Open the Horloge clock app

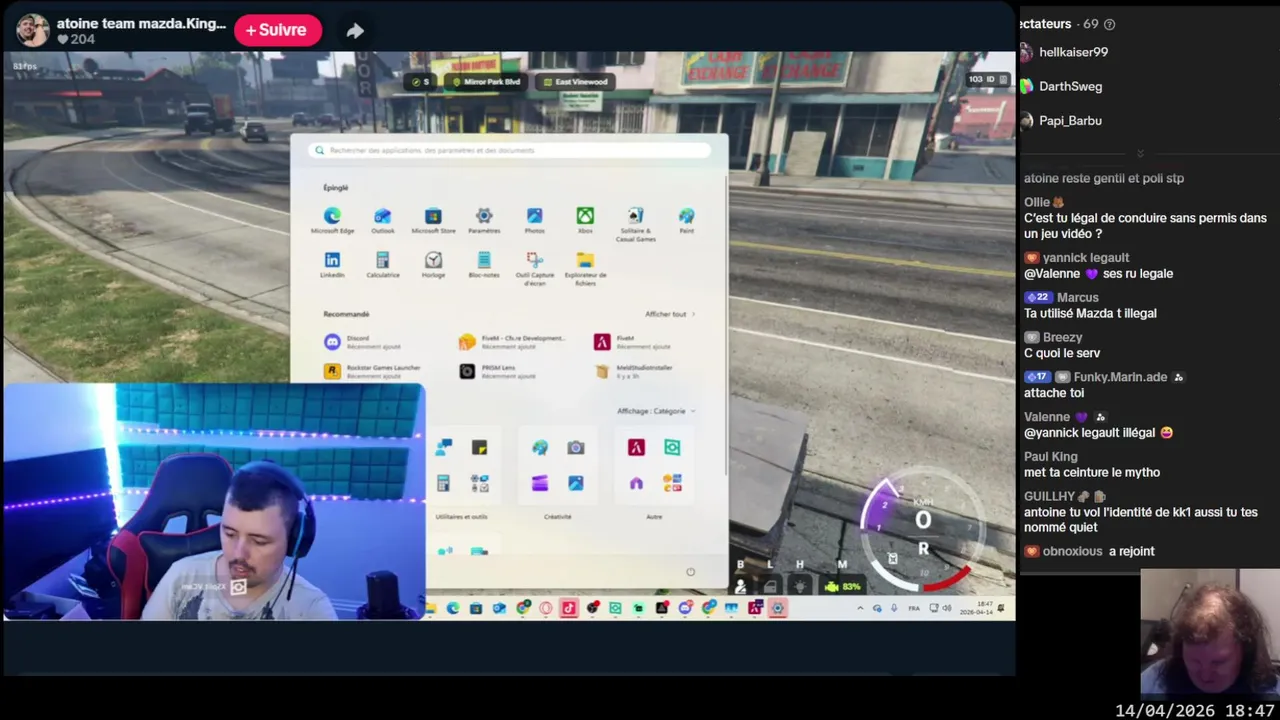click(x=433, y=264)
